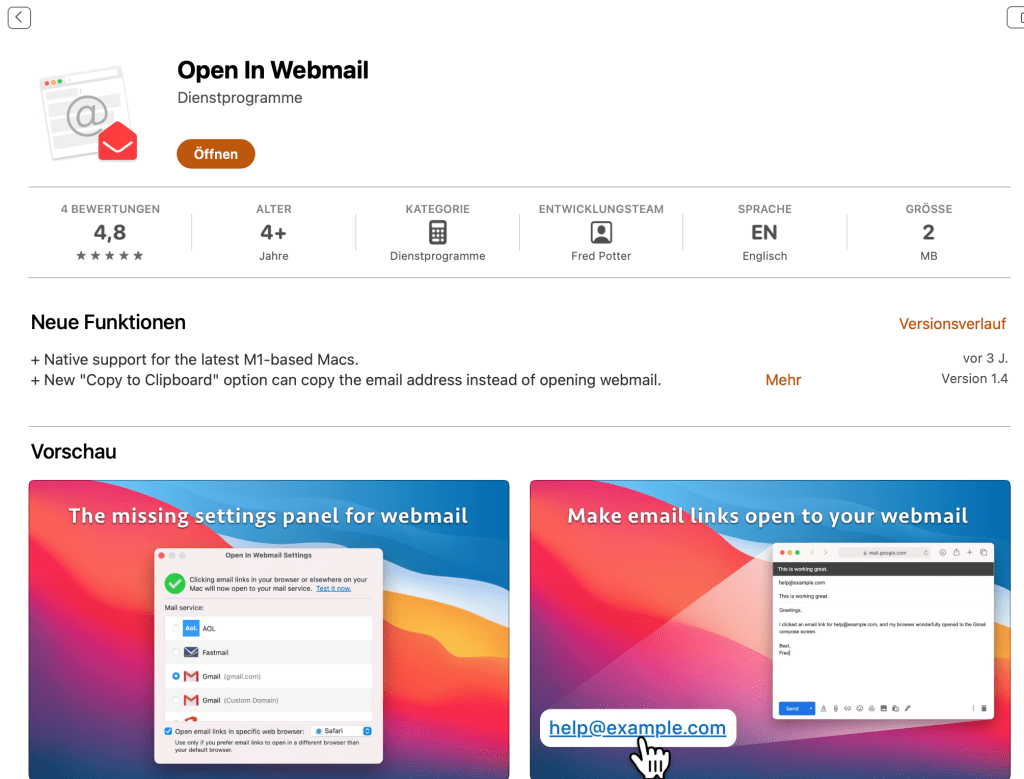Open the Versionsverlauf link
1024x779 pixels.
[x=952, y=324]
